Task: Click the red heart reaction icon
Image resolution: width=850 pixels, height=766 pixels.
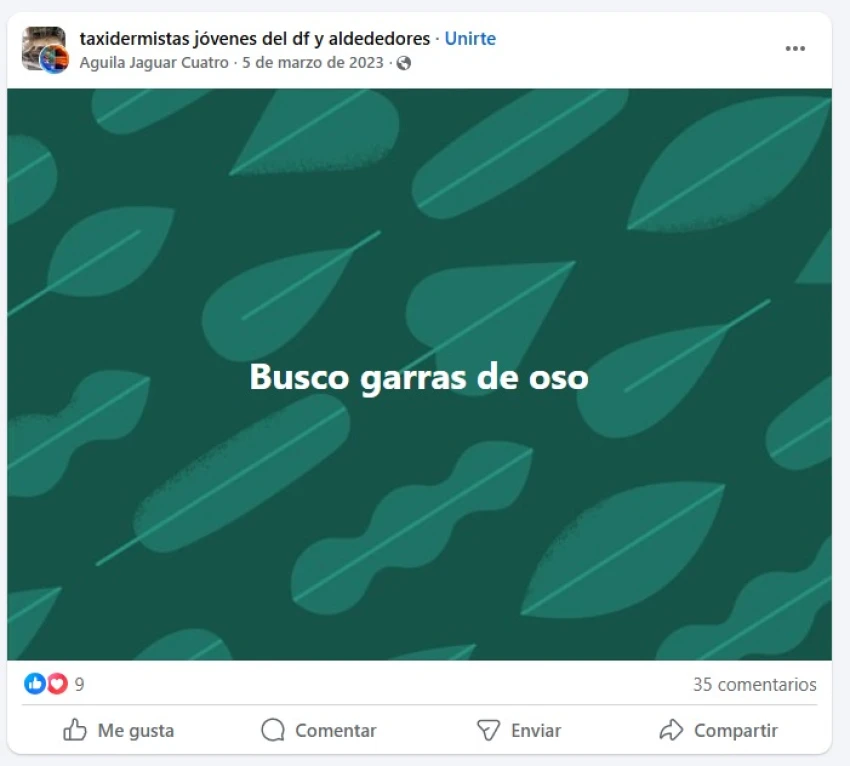Action: (57, 684)
